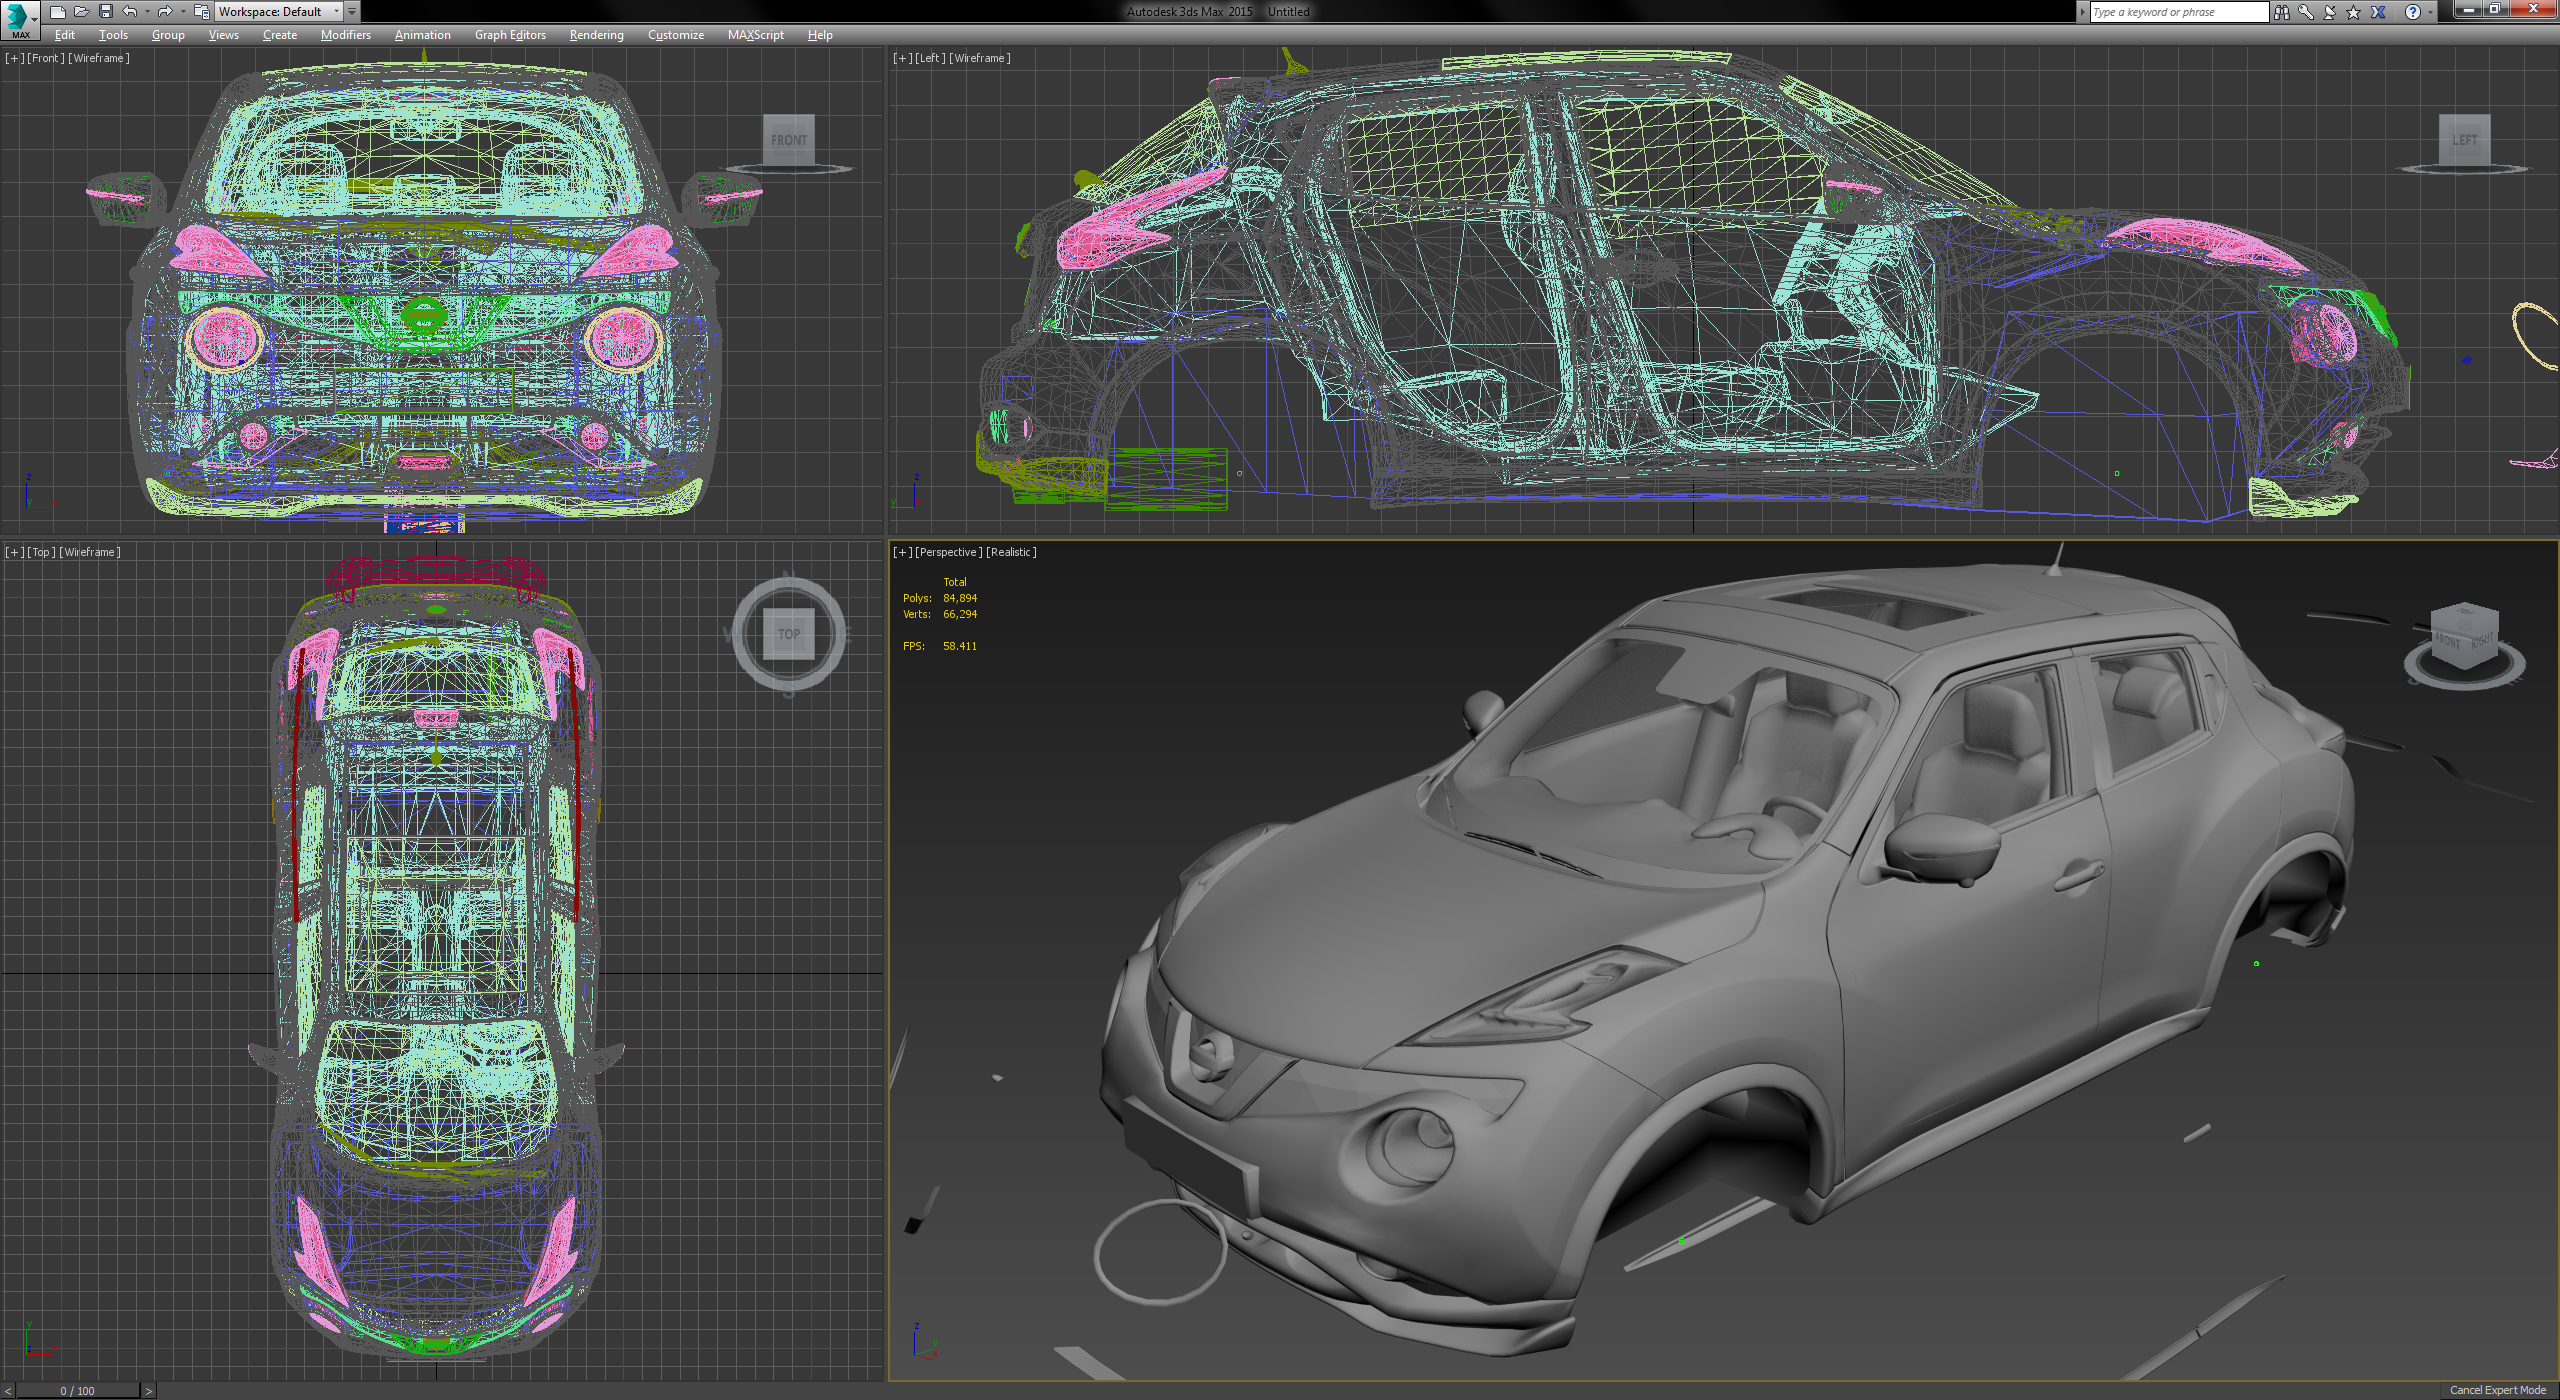Open the Top viewport [+] general menu

point(14,552)
